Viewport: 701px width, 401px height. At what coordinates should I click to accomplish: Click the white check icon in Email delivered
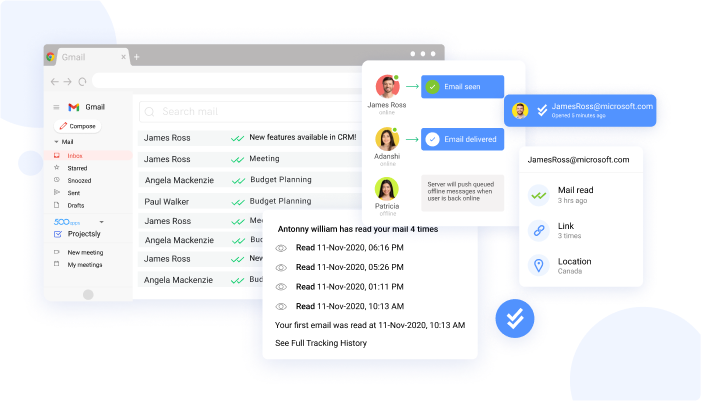click(432, 139)
